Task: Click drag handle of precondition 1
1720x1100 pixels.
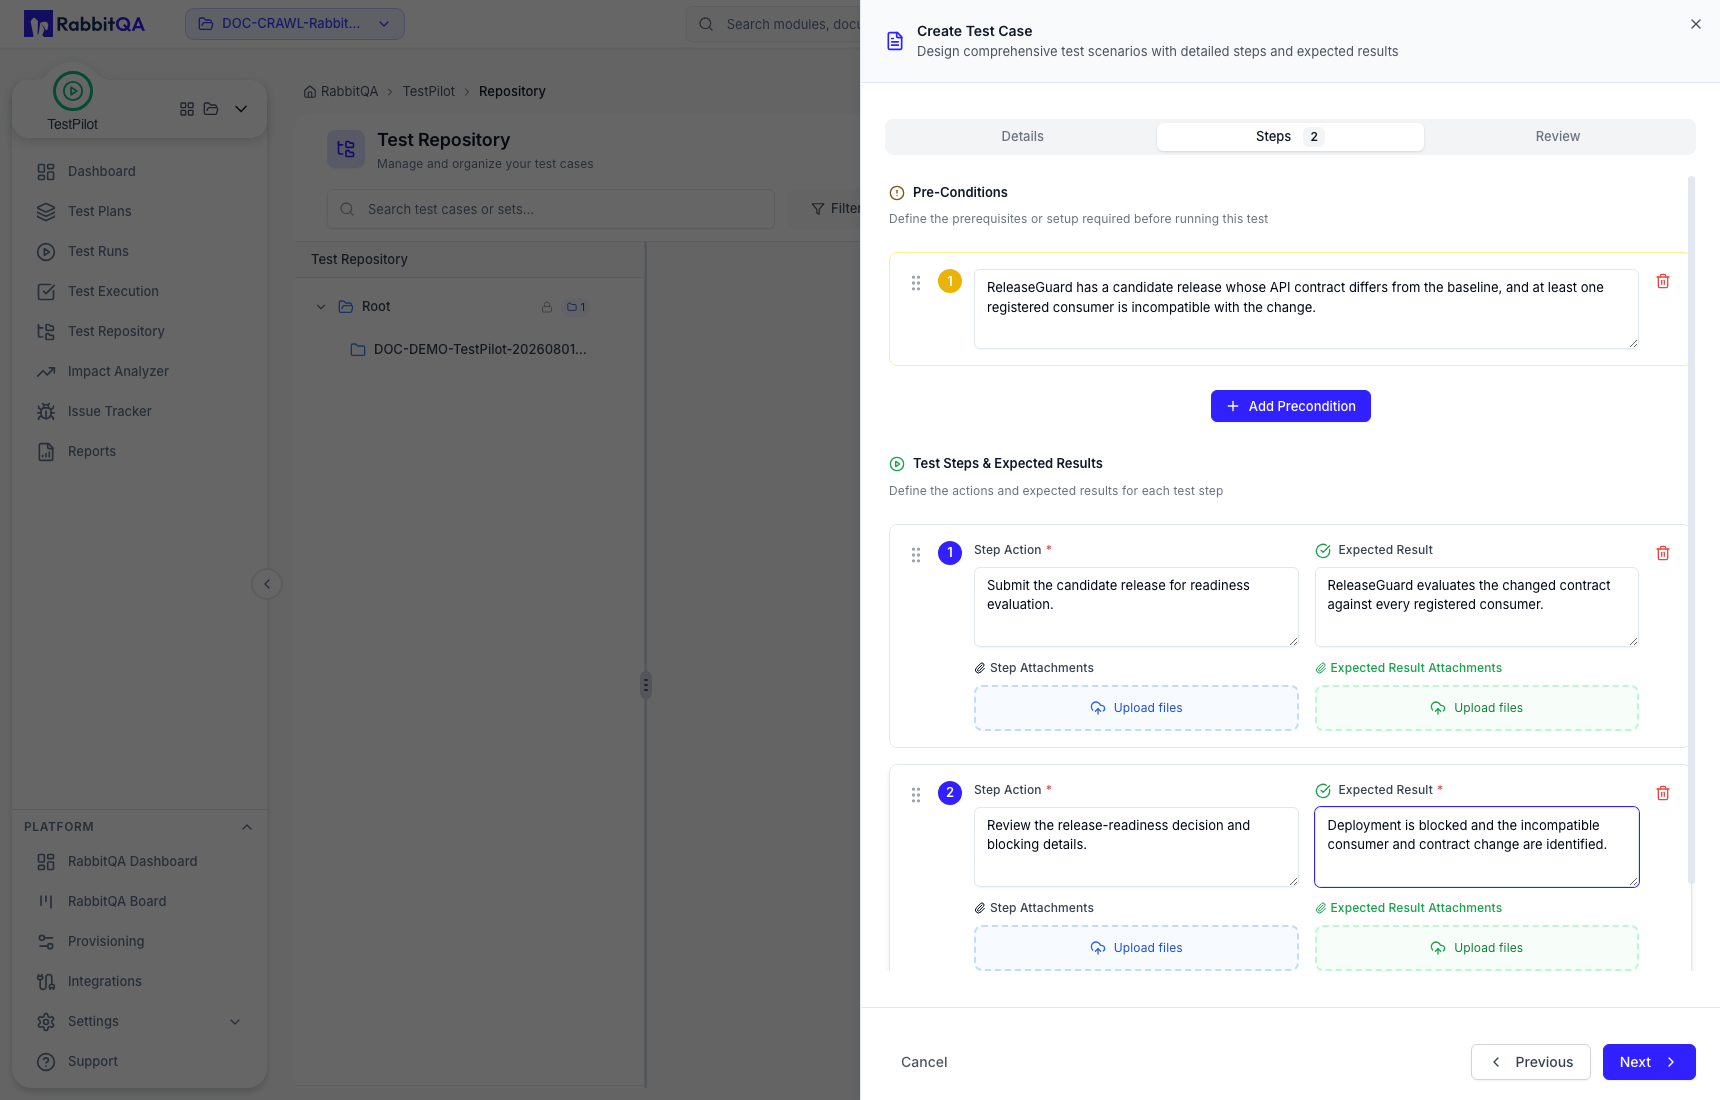Action: tap(916, 283)
